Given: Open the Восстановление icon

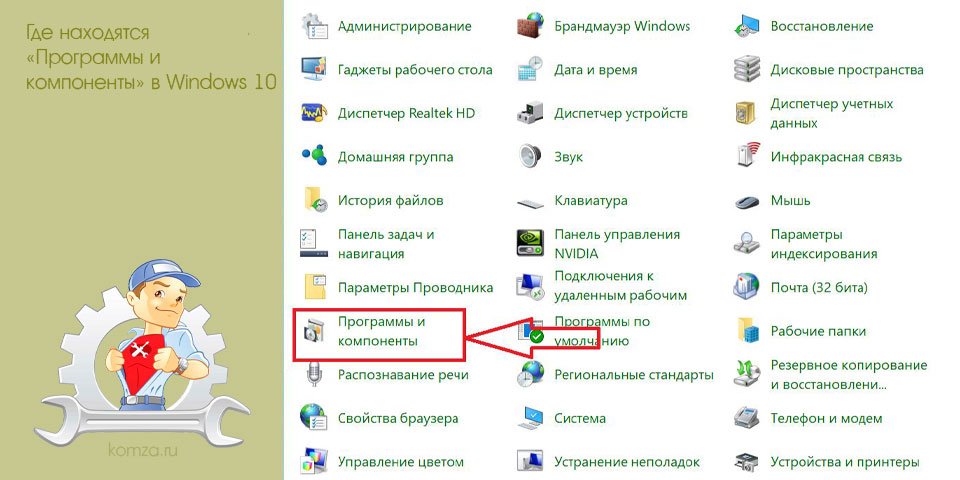Looking at the screenshot, I should [746, 26].
